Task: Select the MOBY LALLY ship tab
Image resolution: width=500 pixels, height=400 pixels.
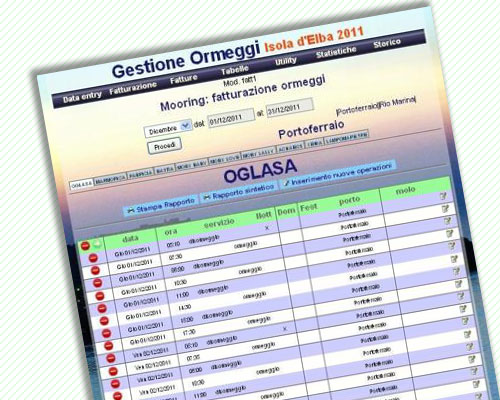Action: [x=258, y=153]
